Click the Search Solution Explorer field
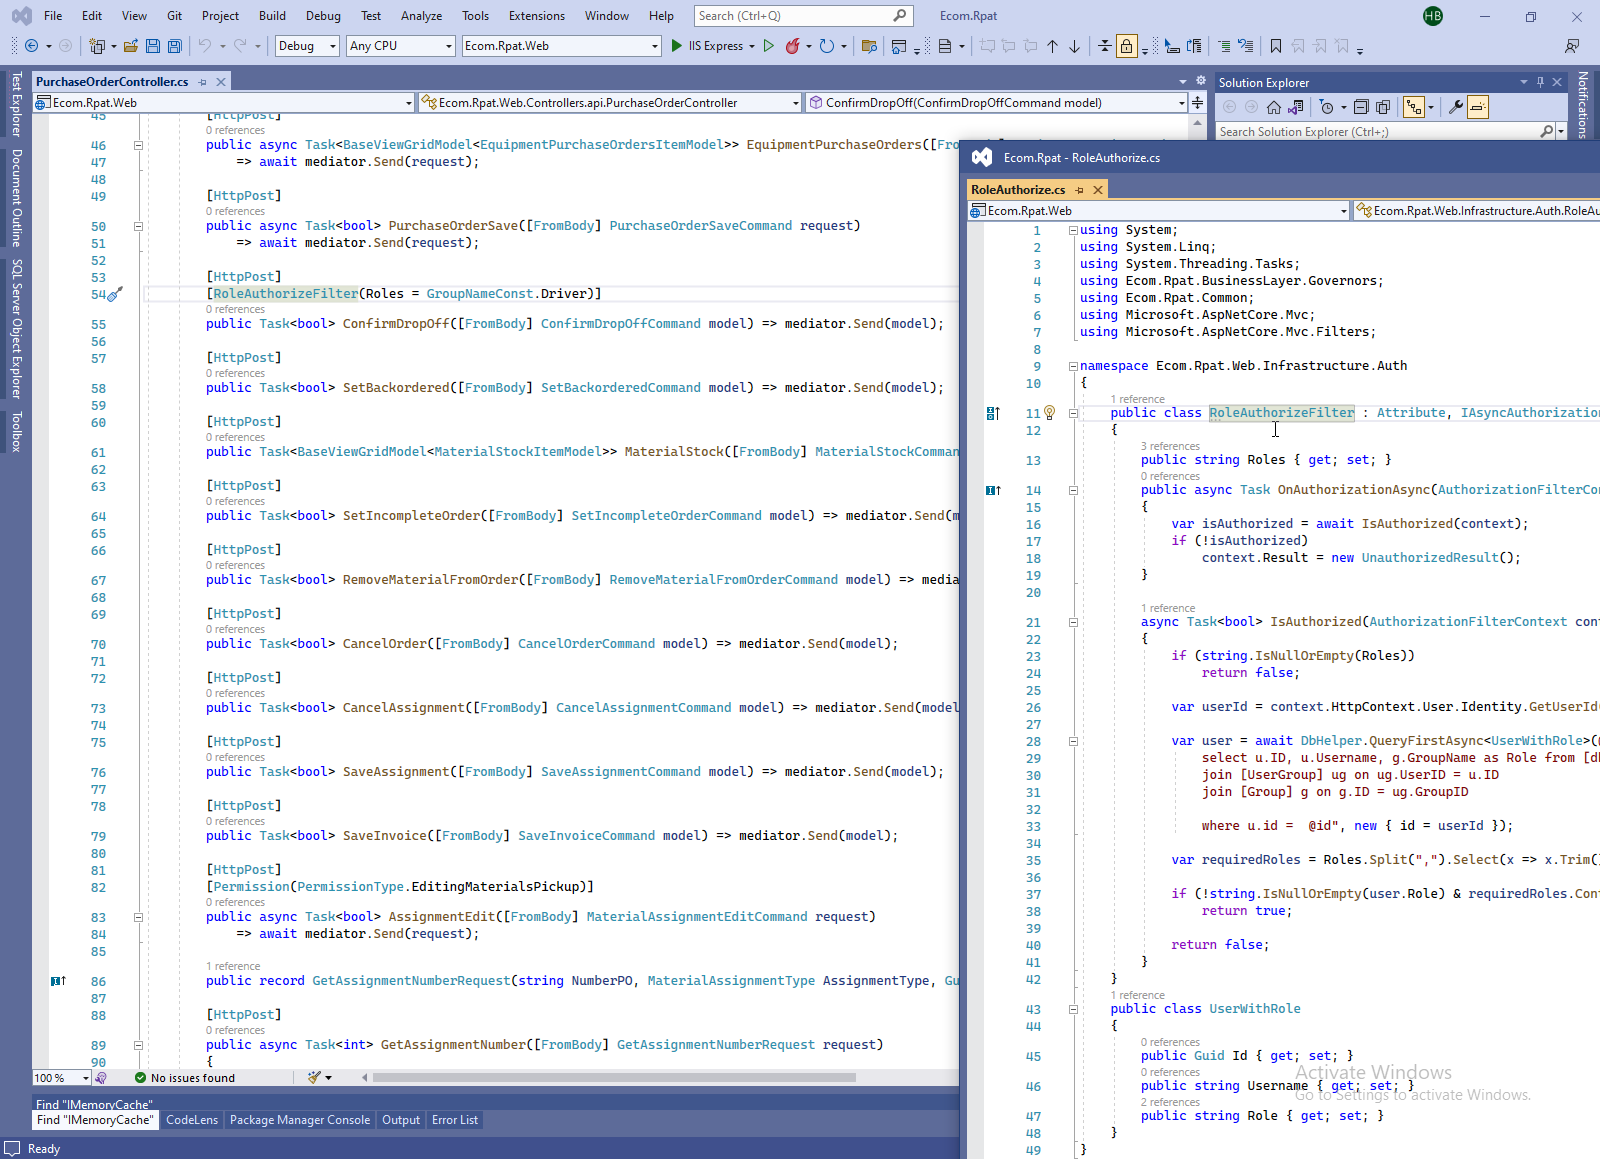Screen dimensions: 1600x1159 [x=1376, y=132]
